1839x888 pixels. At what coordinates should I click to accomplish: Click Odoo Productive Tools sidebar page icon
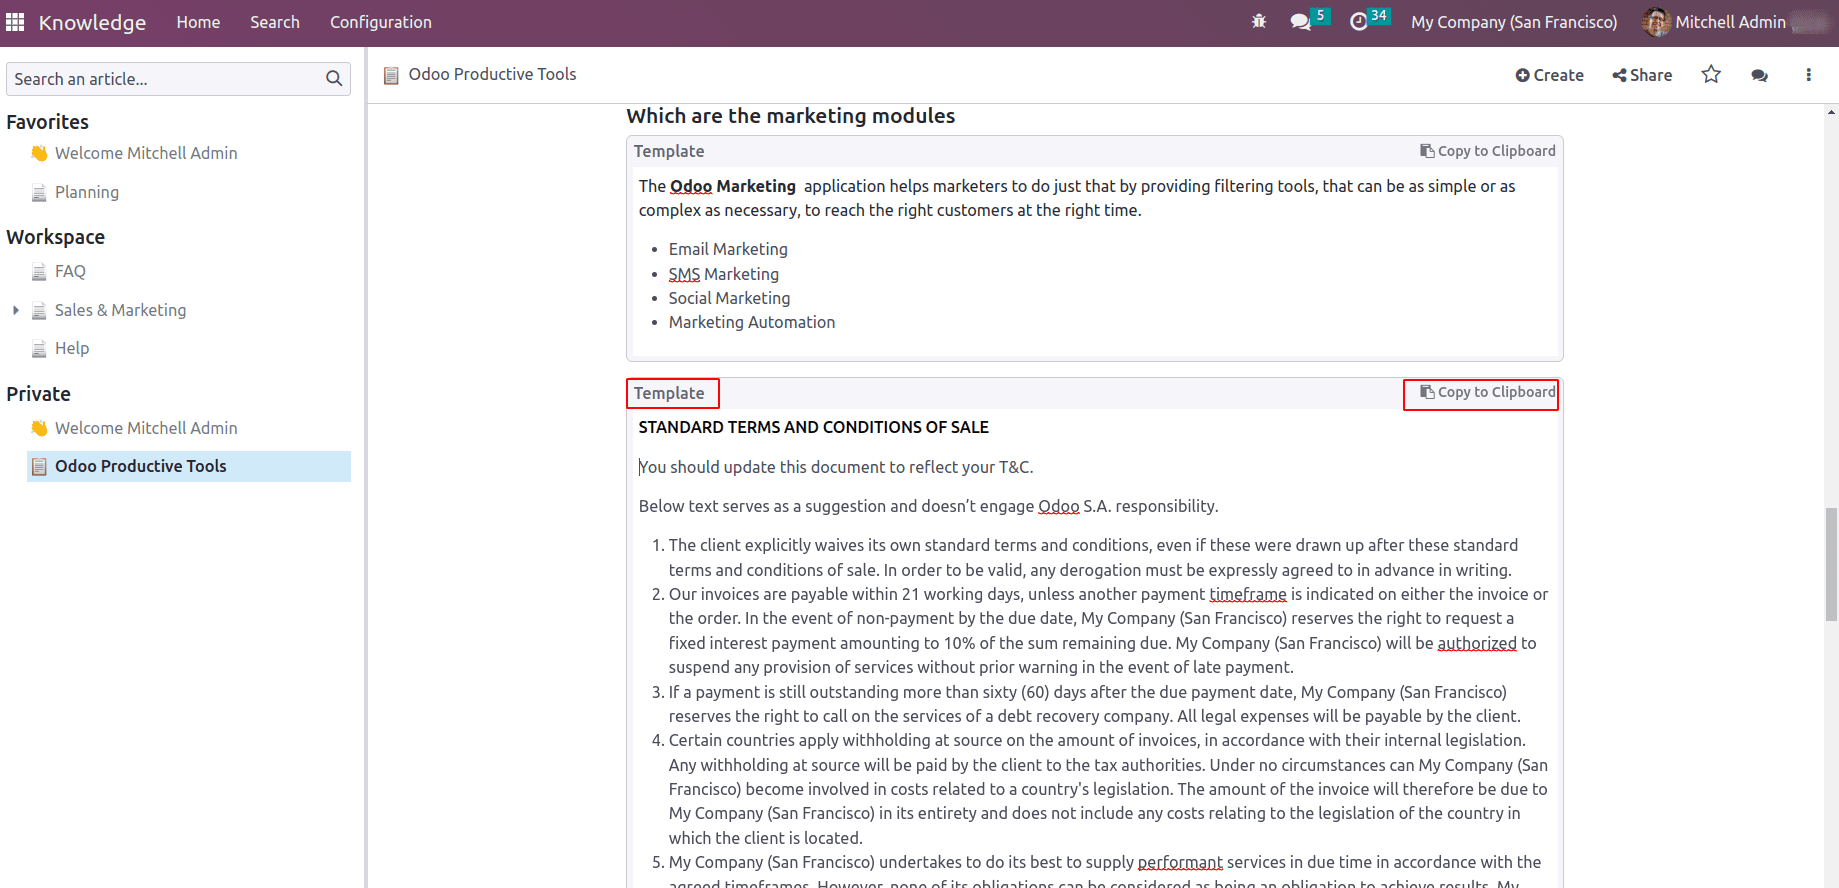39,466
